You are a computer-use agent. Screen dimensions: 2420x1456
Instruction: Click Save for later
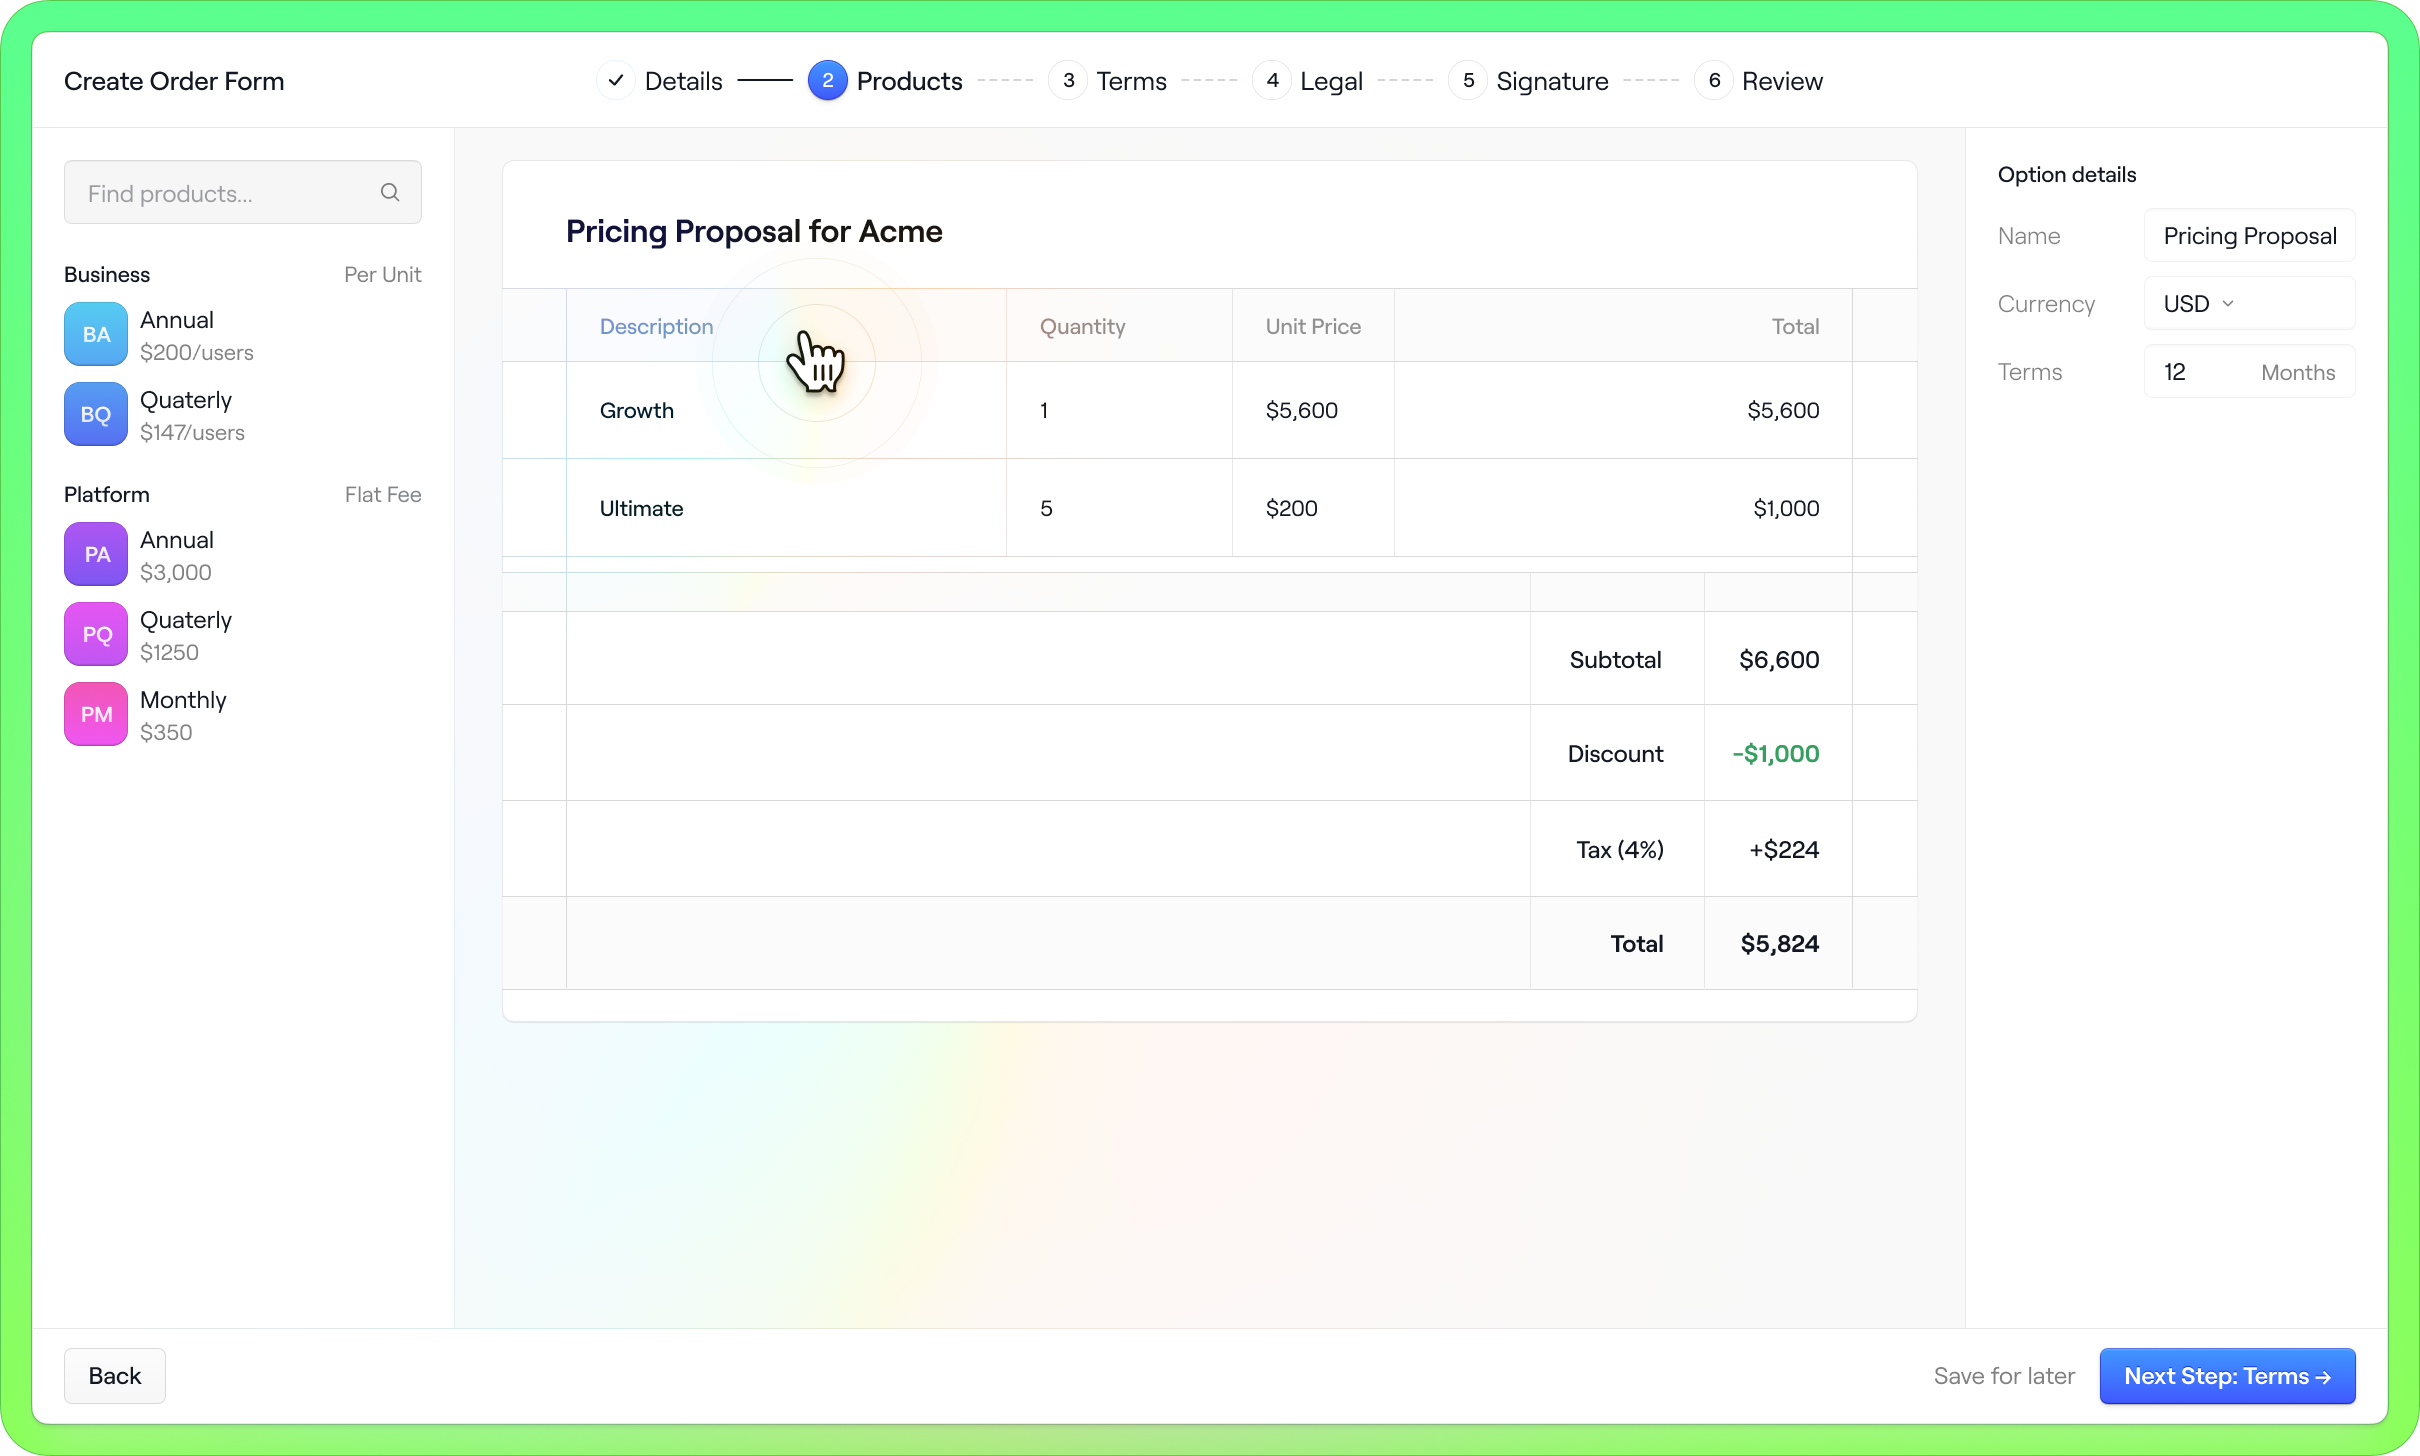click(2003, 1376)
